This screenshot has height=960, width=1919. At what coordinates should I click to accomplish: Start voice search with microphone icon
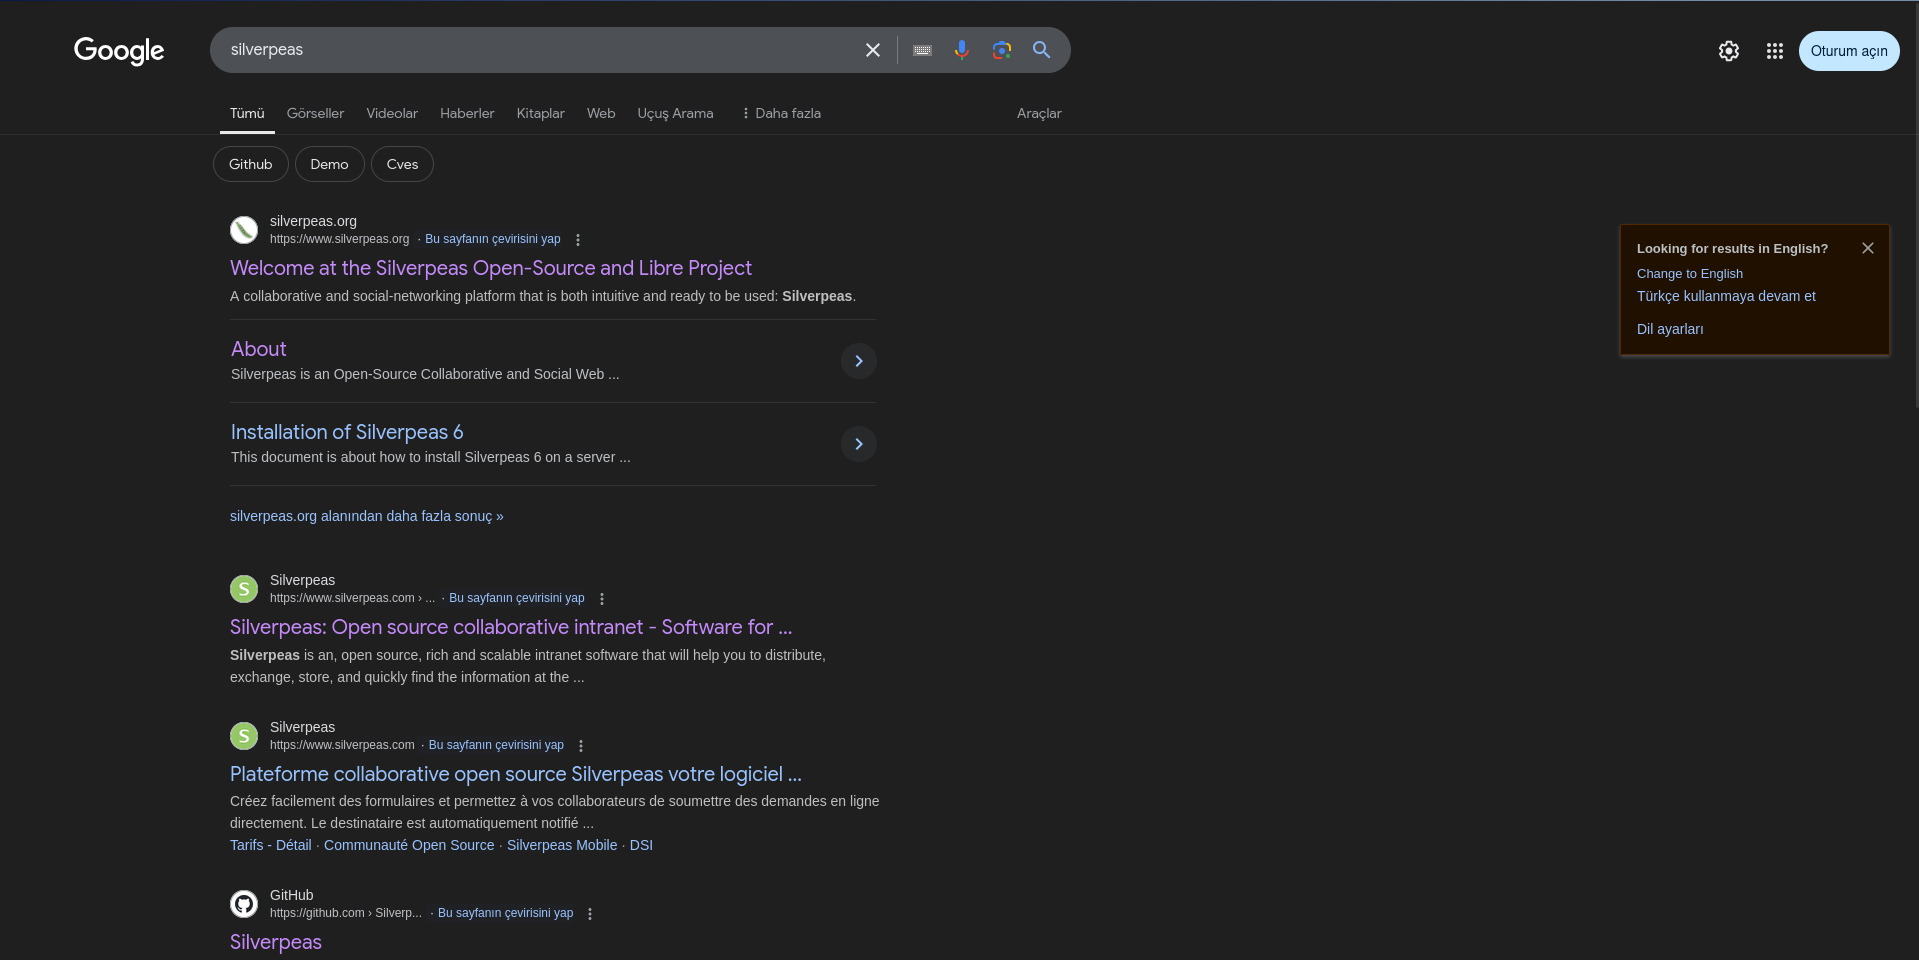tap(961, 50)
